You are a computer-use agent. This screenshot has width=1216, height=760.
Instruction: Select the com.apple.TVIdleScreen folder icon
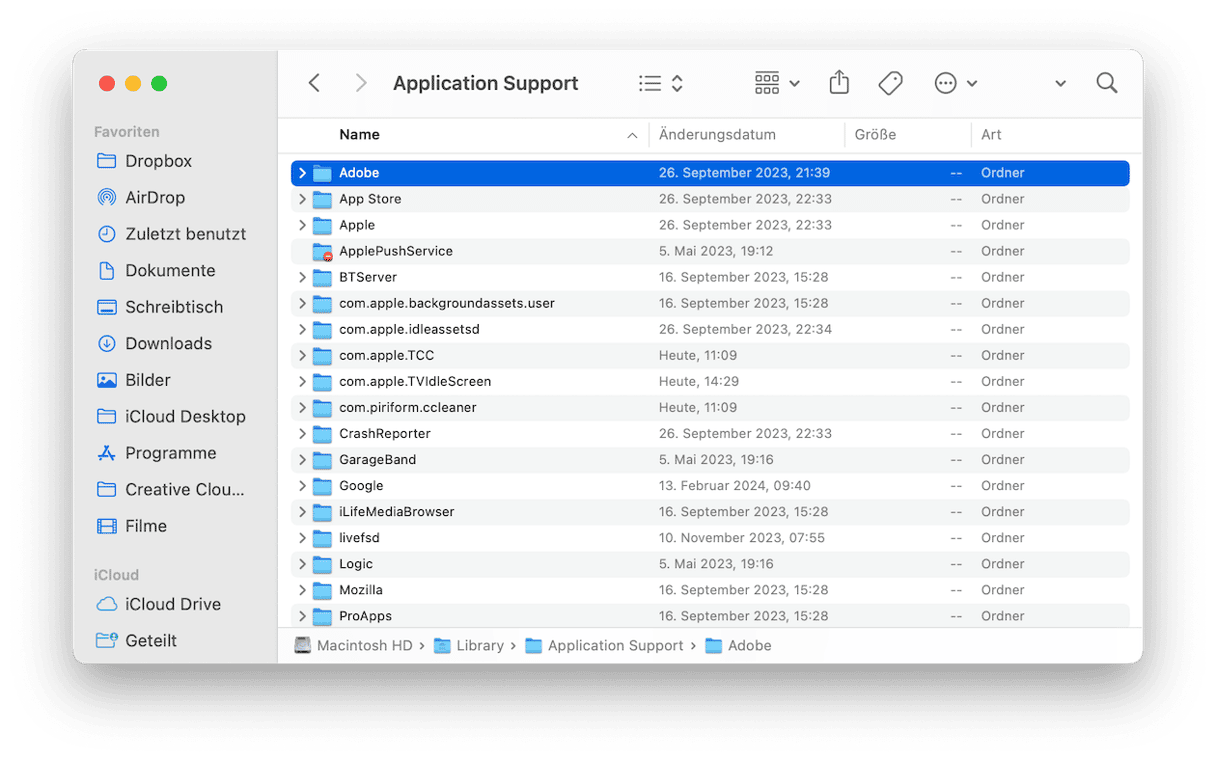pos(322,381)
